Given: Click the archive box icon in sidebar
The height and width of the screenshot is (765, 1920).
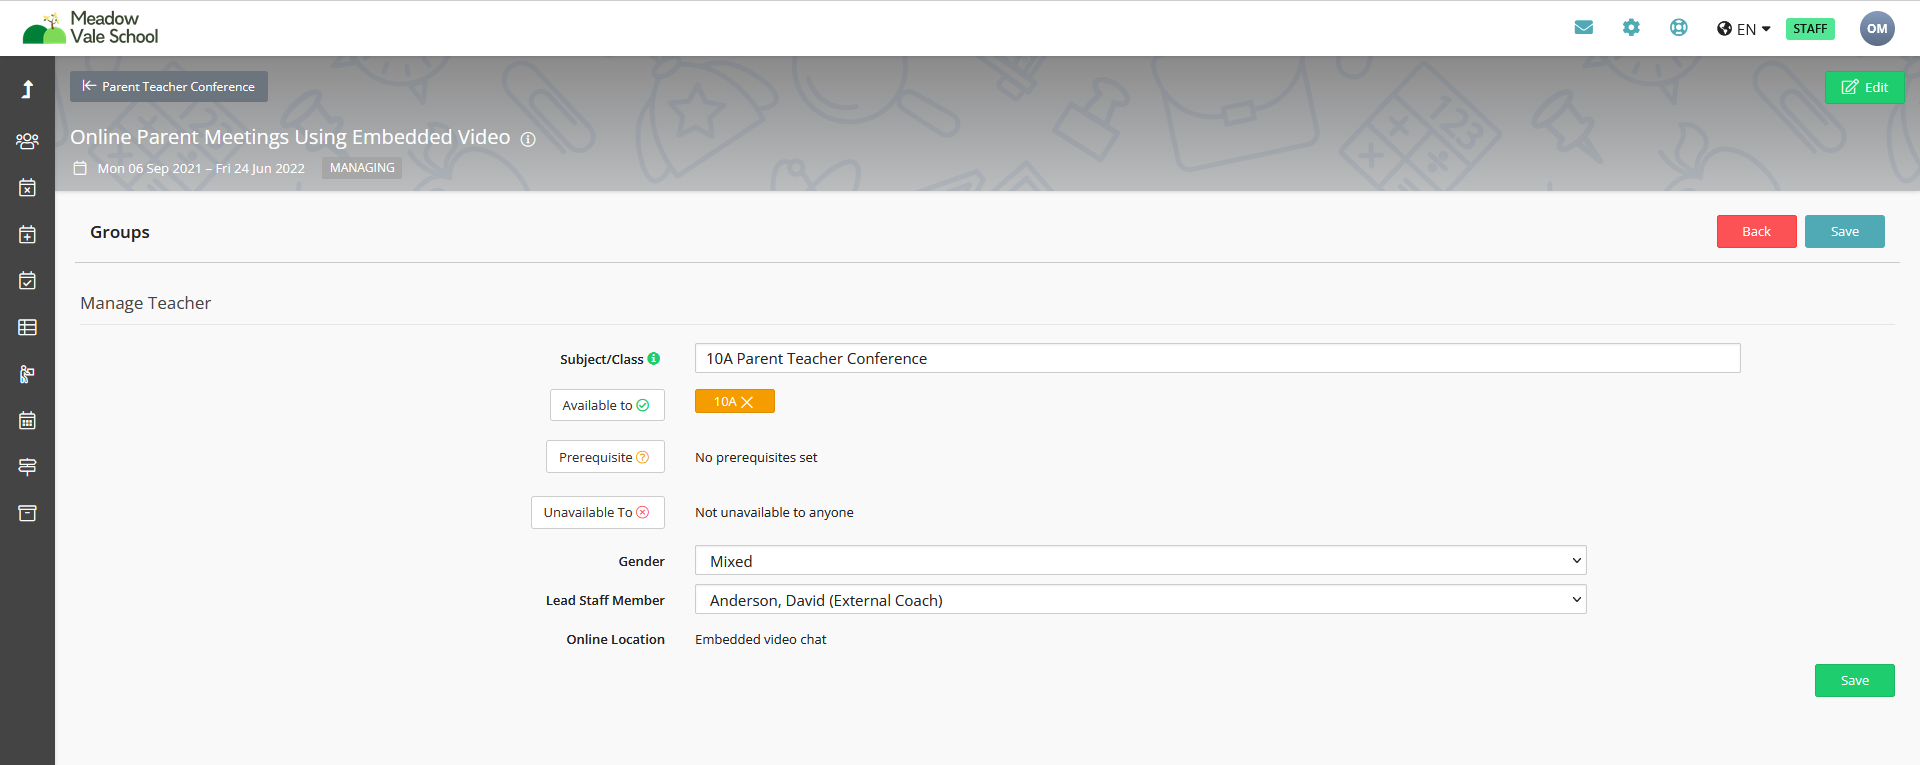Looking at the screenshot, I should 27,513.
